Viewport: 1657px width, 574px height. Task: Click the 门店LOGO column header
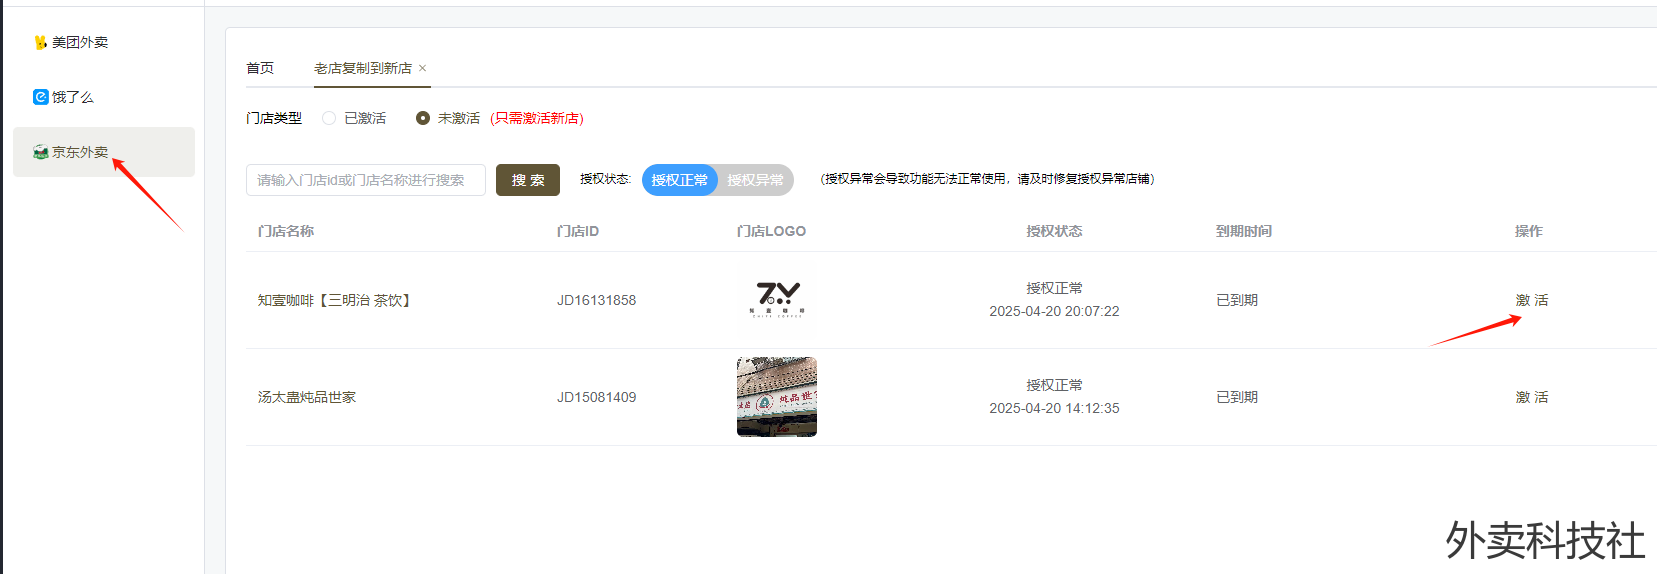(x=771, y=231)
